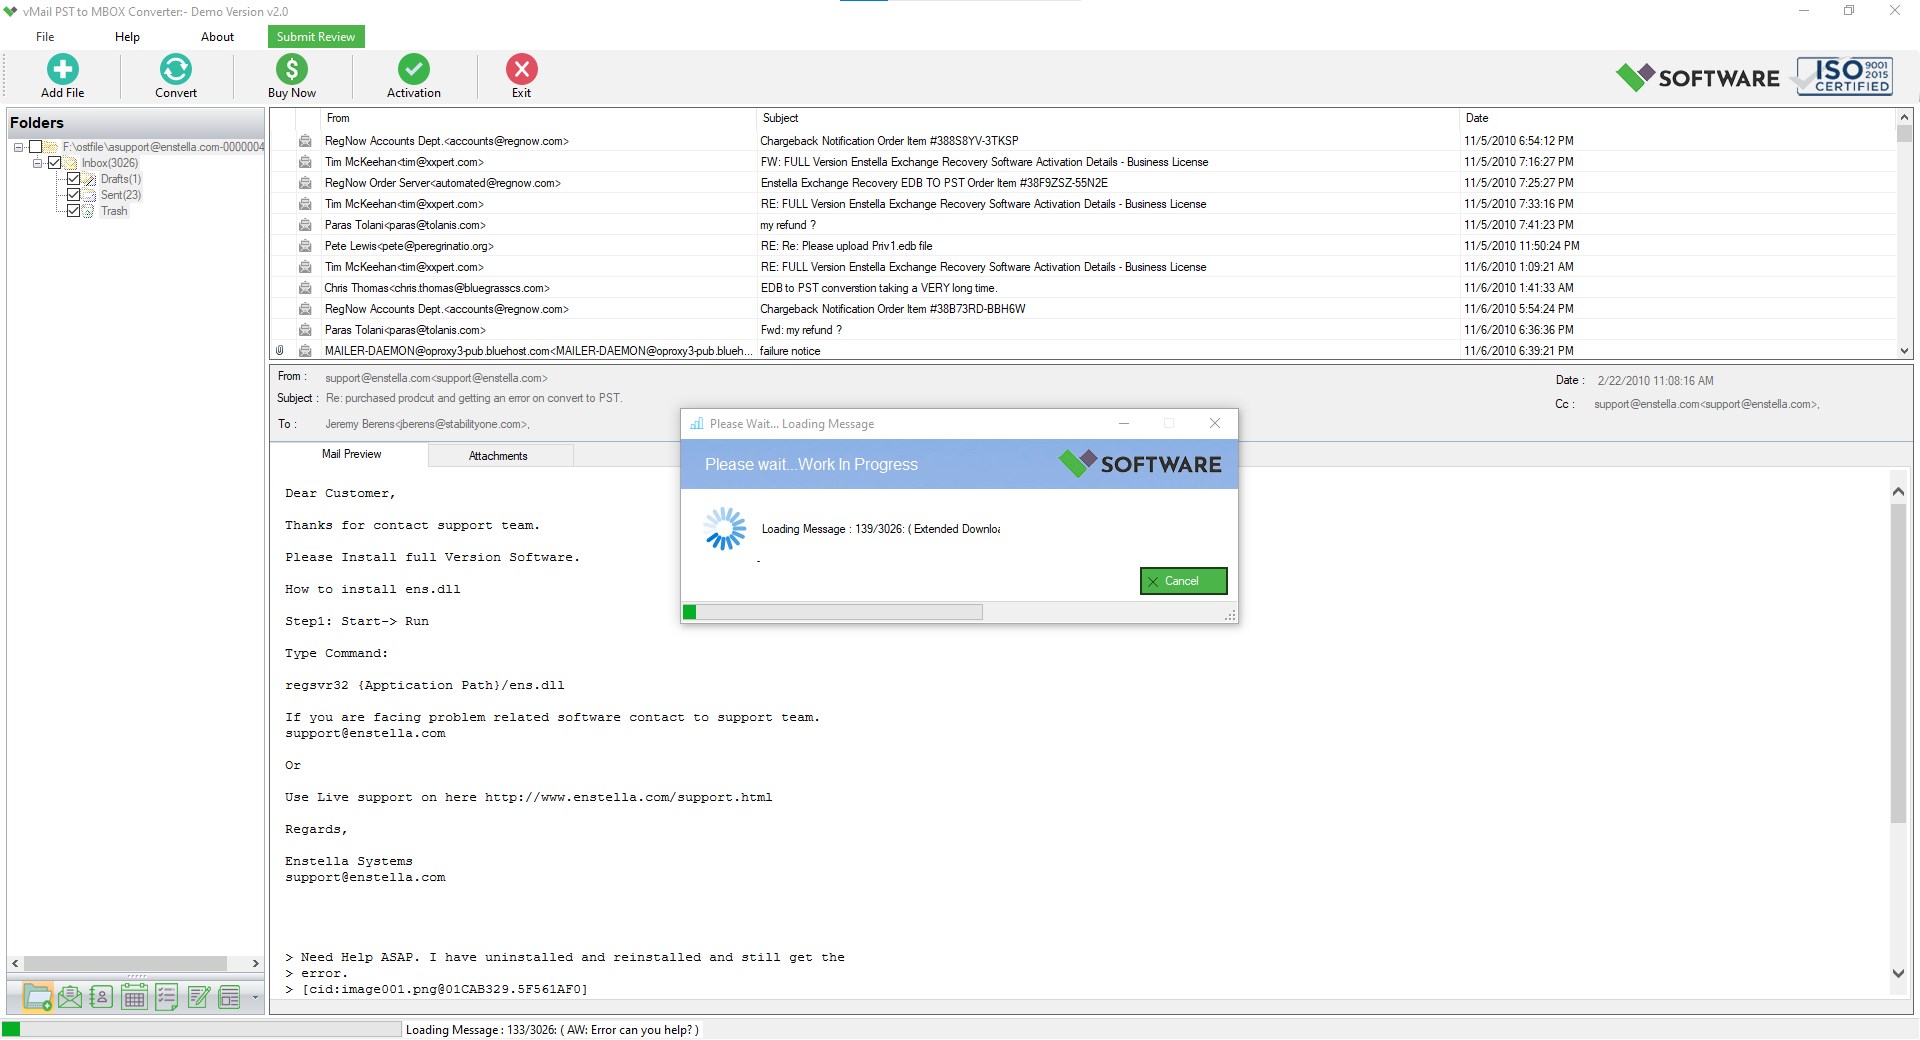Uncheck the Drafts(1) checkbox
This screenshot has height=1040, width=1920.
coord(73,179)
